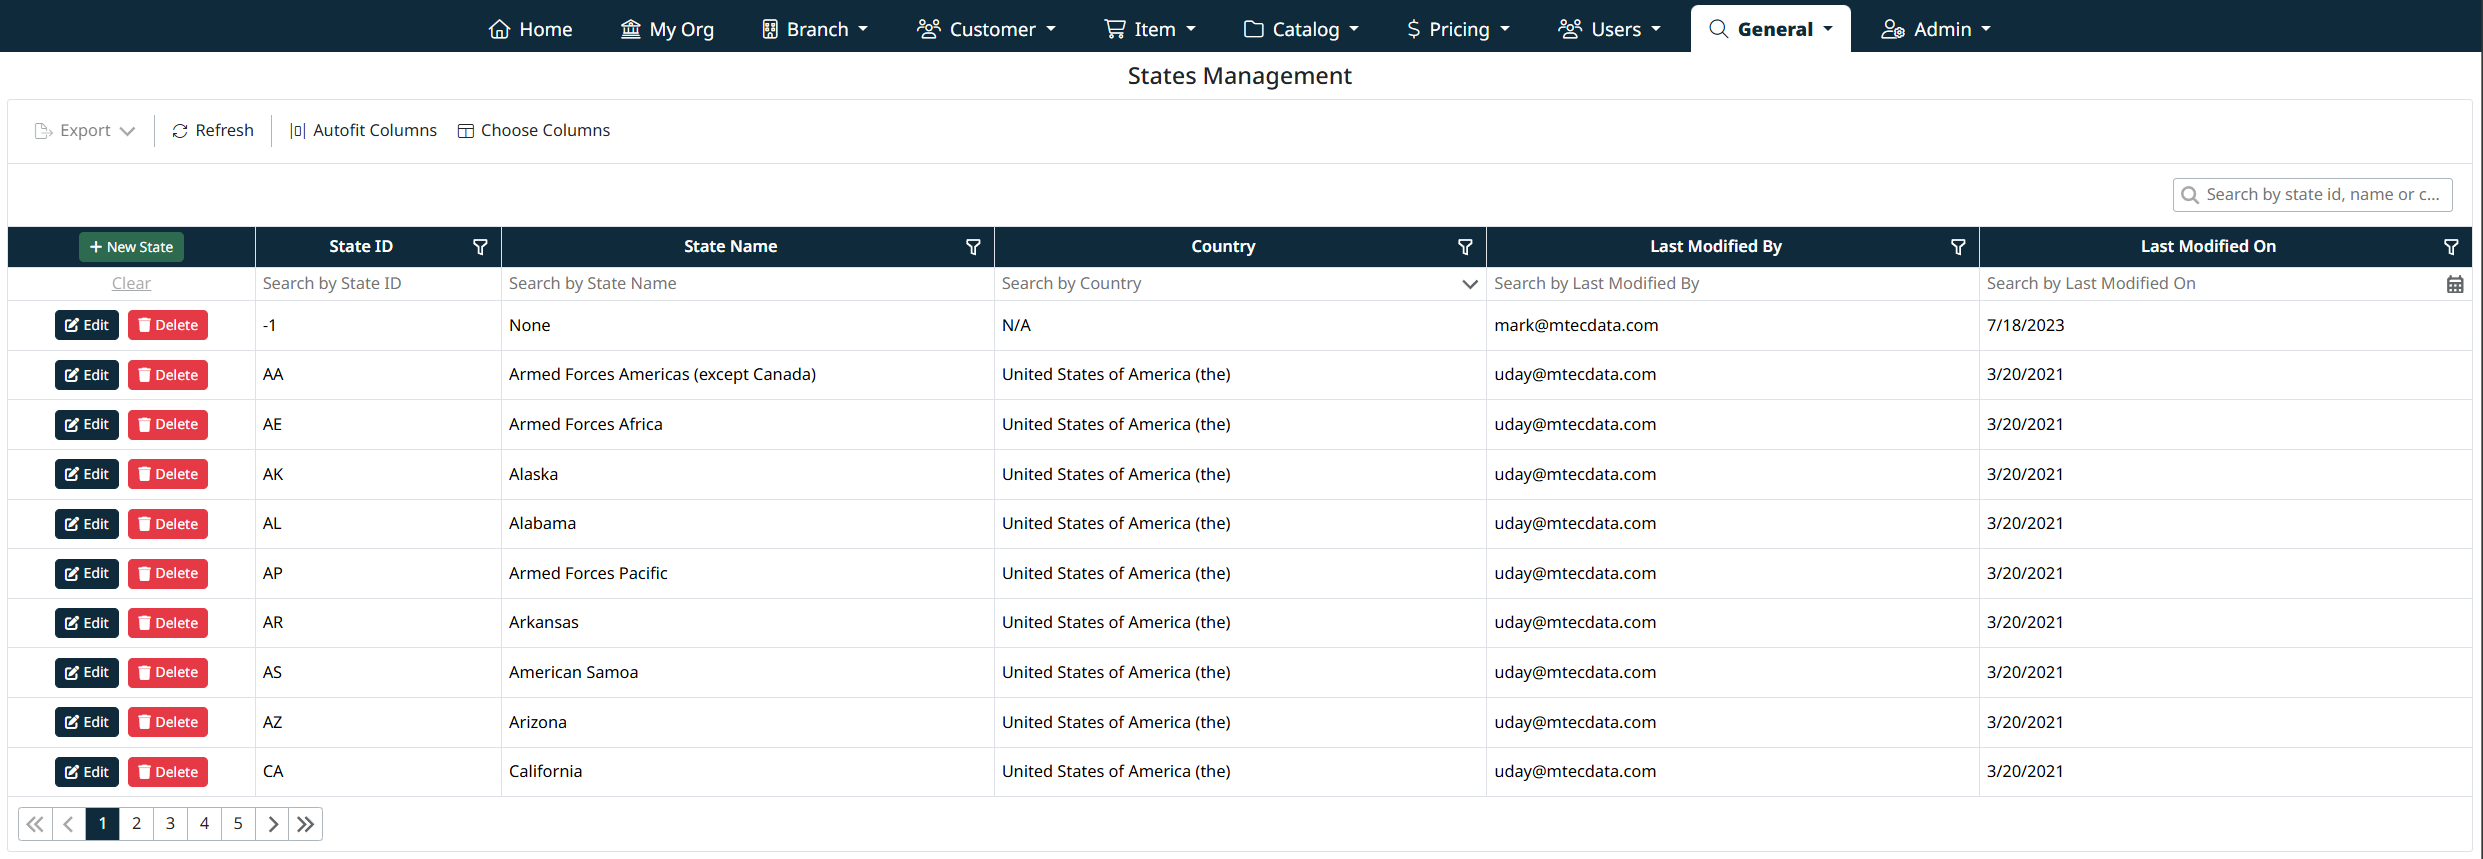
Task: Expand the Customer menu
Action: point(986,29)
